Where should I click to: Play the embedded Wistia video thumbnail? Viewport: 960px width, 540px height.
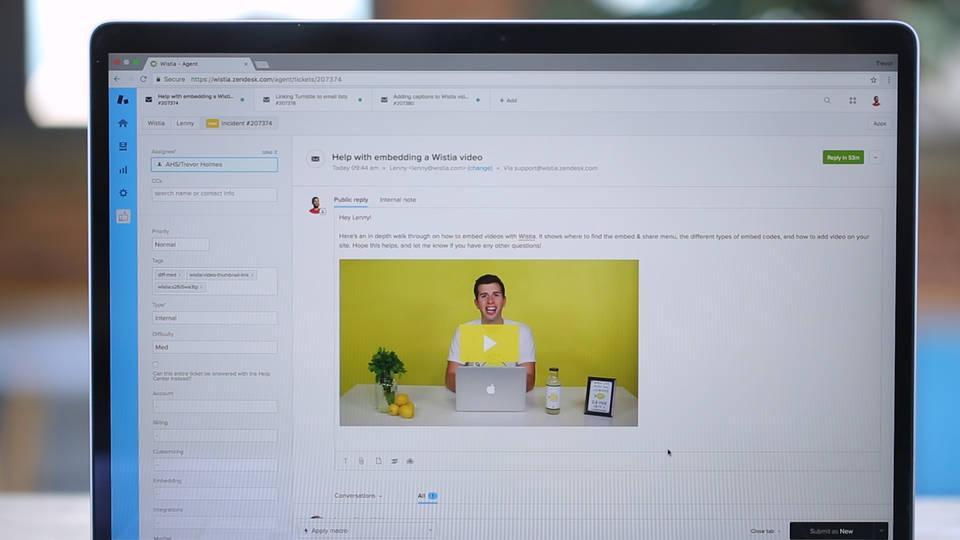489,343
